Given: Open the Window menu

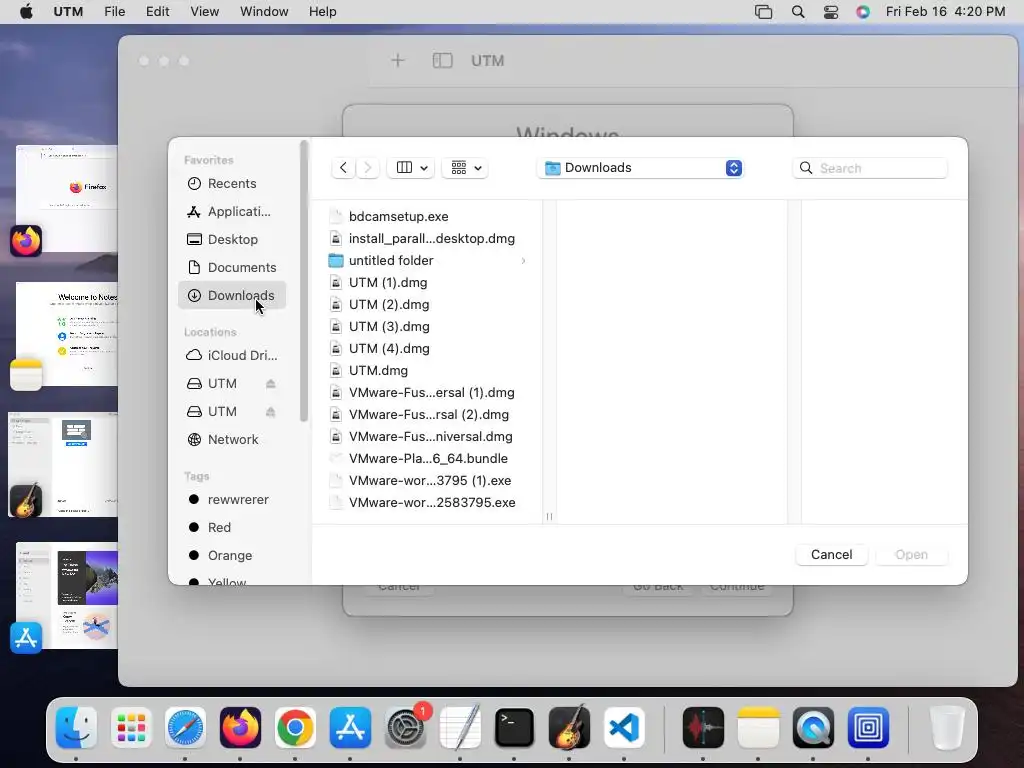Looking at the screenshot, I should point(264,12).
